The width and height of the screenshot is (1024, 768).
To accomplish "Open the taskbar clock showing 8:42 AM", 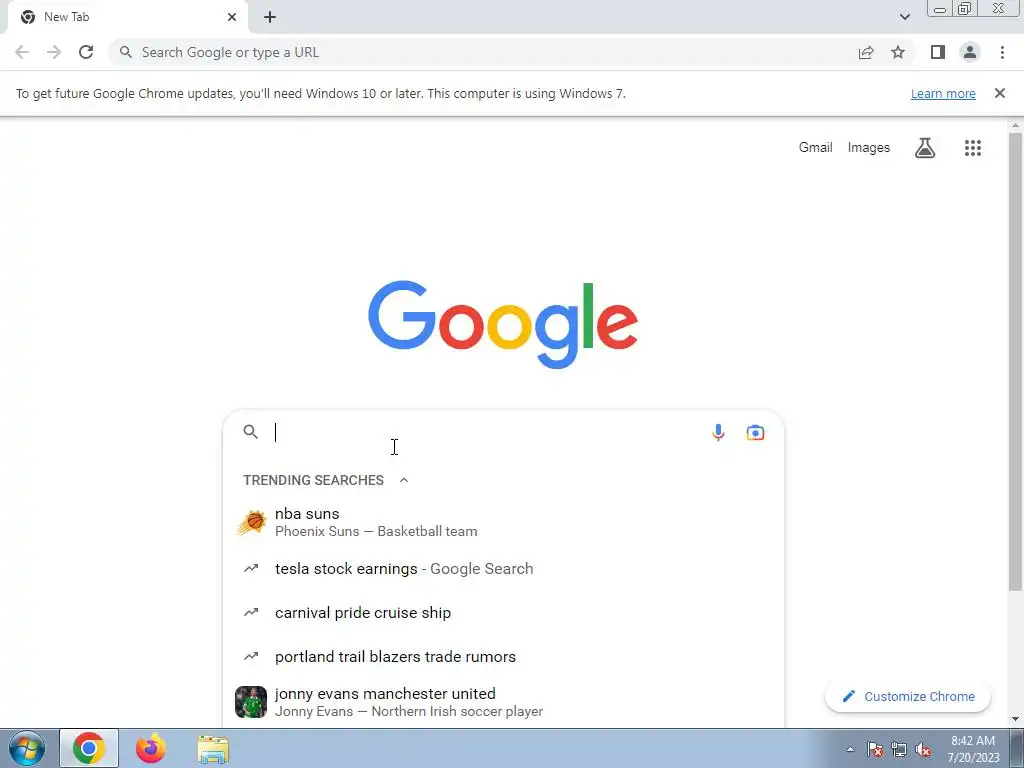I will (x=973, y=749).
